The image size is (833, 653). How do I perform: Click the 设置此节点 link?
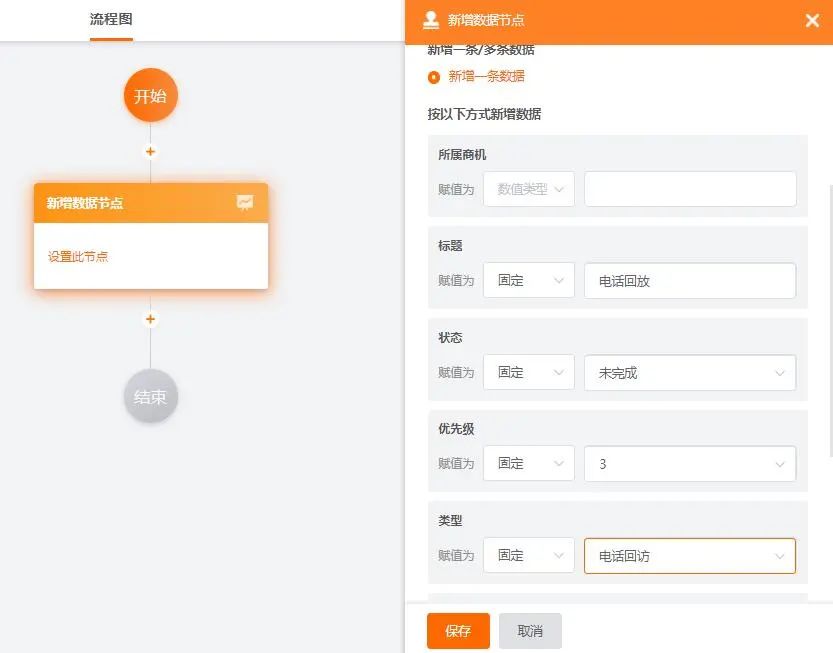click(78, 257)
